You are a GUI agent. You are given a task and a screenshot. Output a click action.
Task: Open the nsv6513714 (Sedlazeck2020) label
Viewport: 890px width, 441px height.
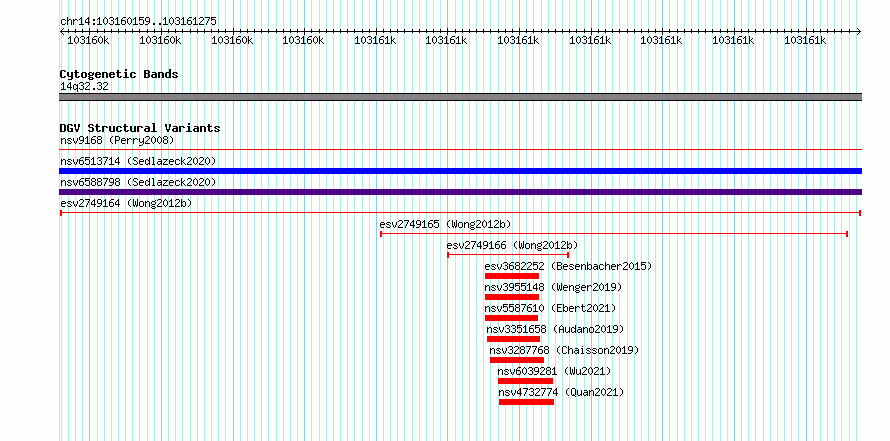138,161
